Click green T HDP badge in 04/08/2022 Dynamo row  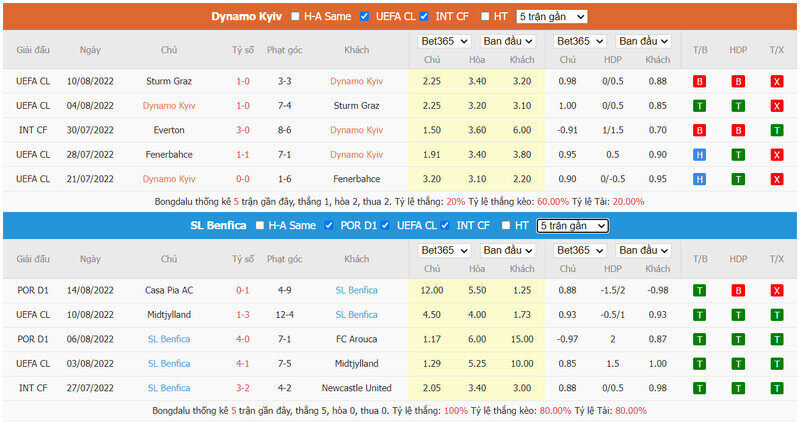(x=738, y=106)
